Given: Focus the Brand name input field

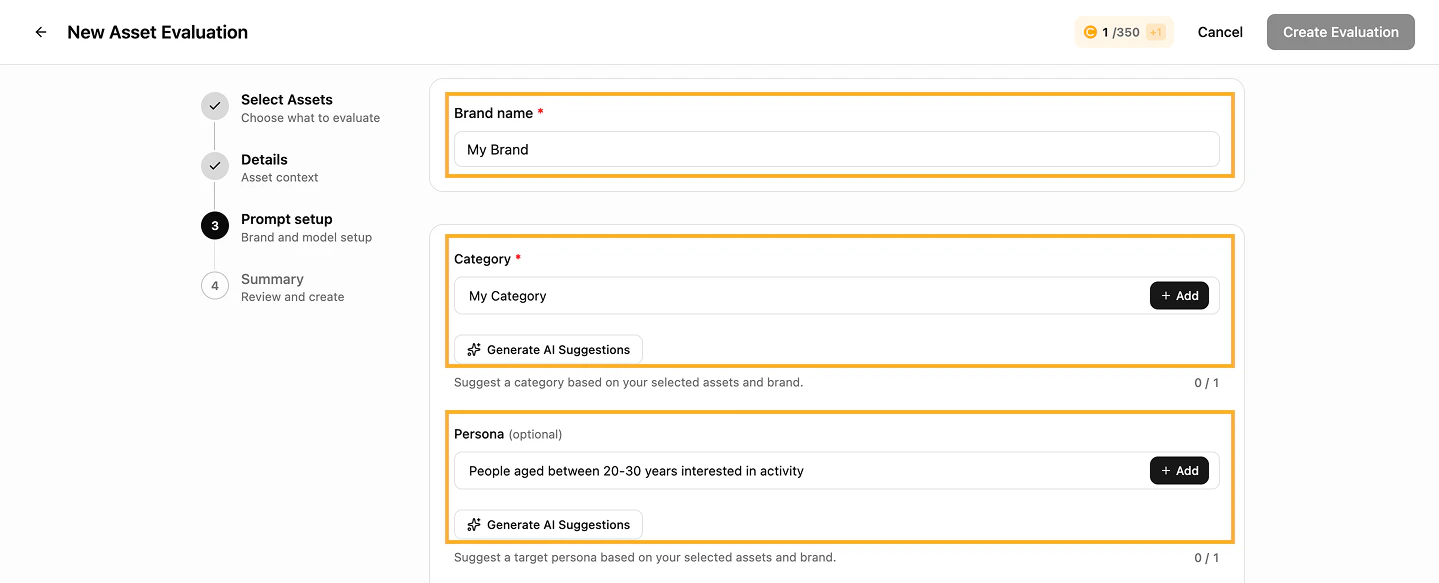Looking at the screenshot, I should (837, 149).
